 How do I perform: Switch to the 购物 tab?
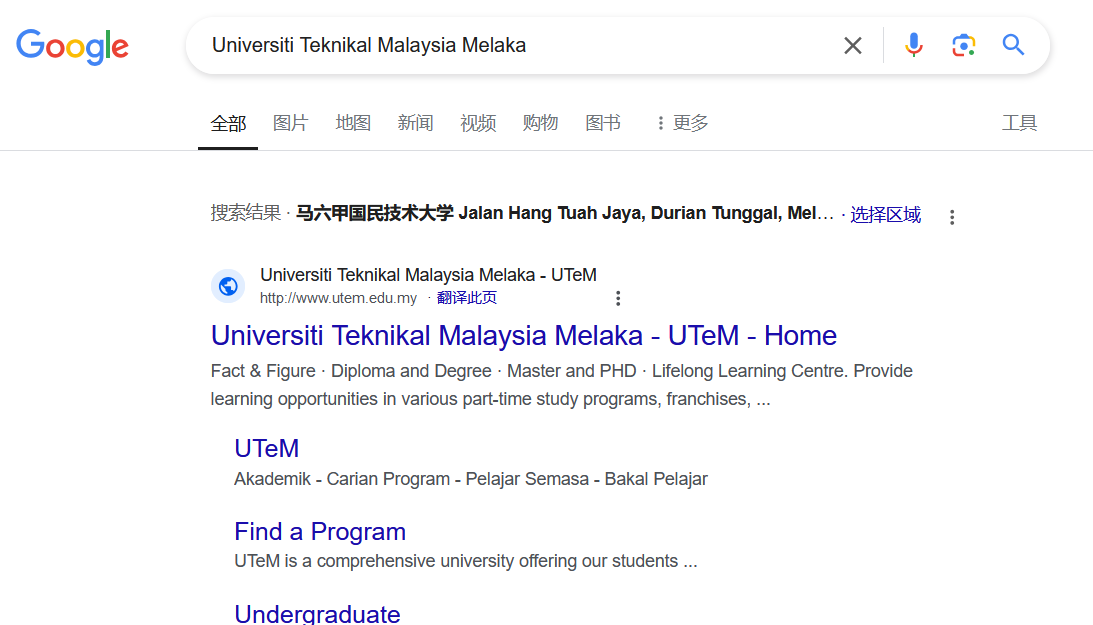click(x=540, y=123)
